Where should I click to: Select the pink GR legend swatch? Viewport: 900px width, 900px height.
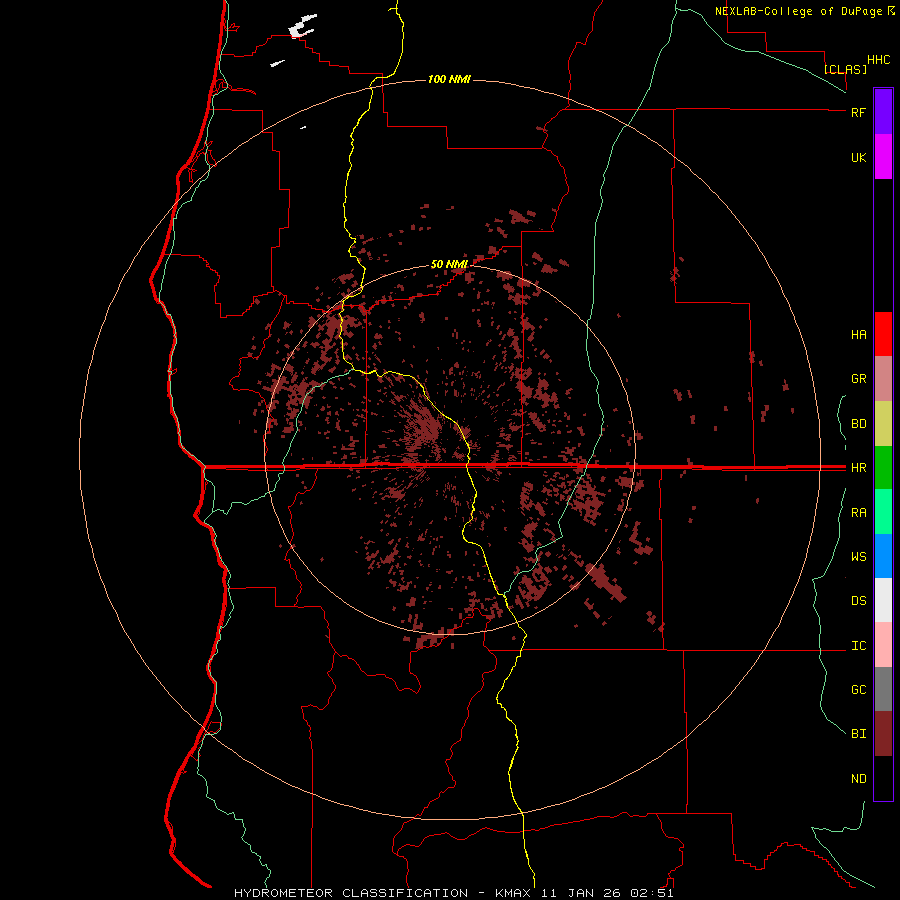[883, 379]
